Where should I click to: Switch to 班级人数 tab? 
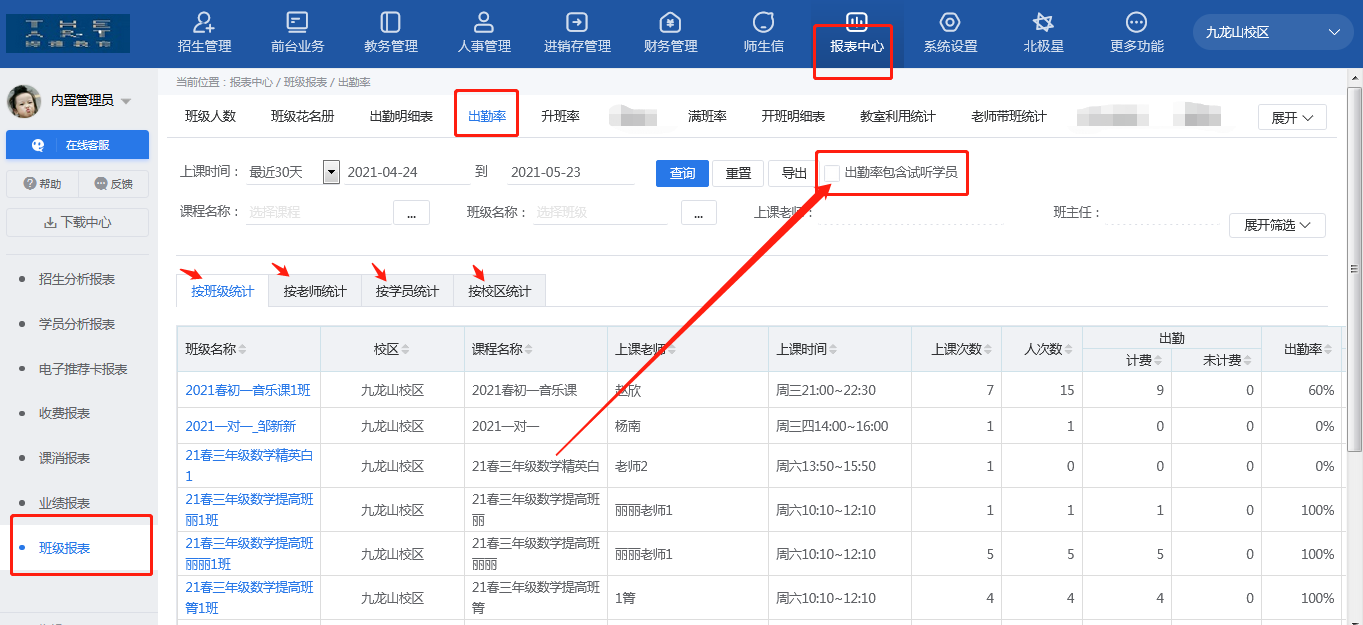(x=210, y=116)
